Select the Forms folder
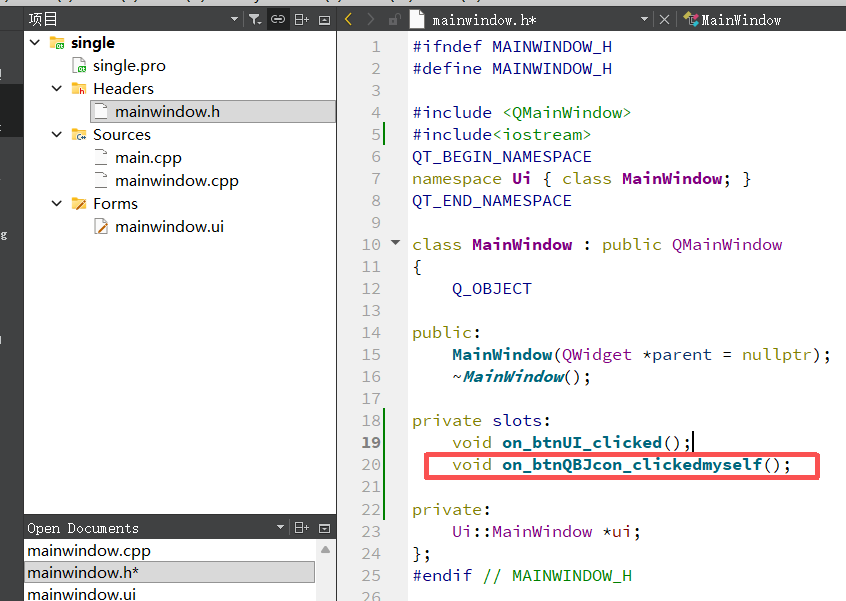846x601 pixels. pyautogui.click(x=115, y=203)
